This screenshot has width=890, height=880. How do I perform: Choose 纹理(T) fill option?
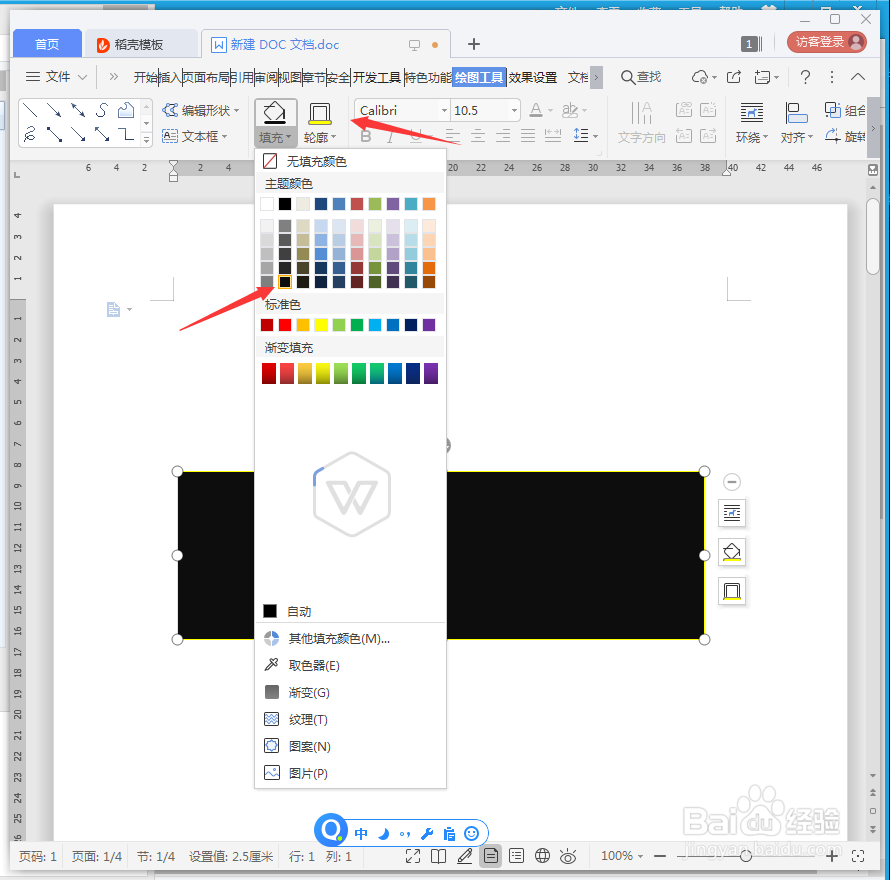pos(350,719)
